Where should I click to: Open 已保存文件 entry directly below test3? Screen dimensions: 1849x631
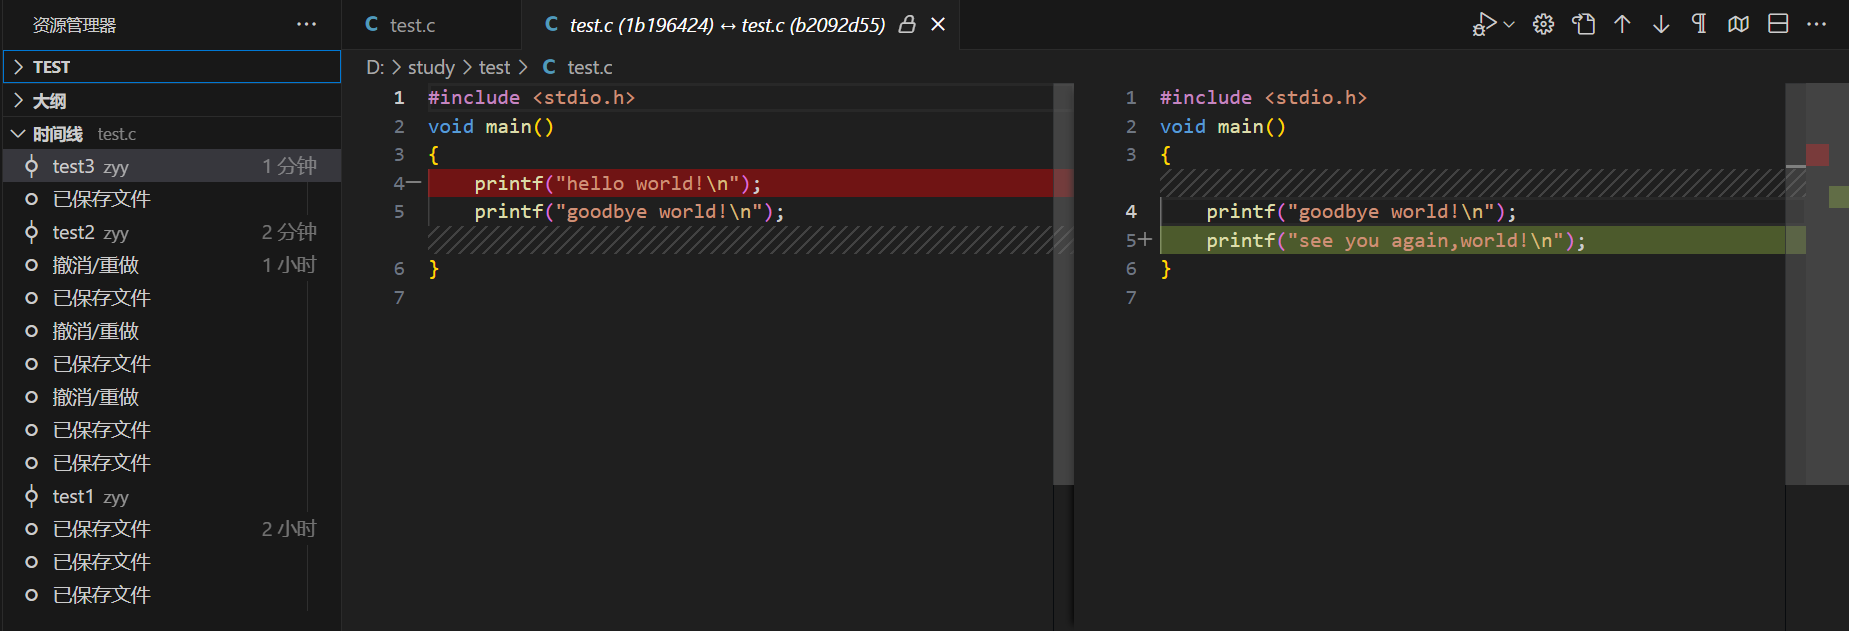172,199
